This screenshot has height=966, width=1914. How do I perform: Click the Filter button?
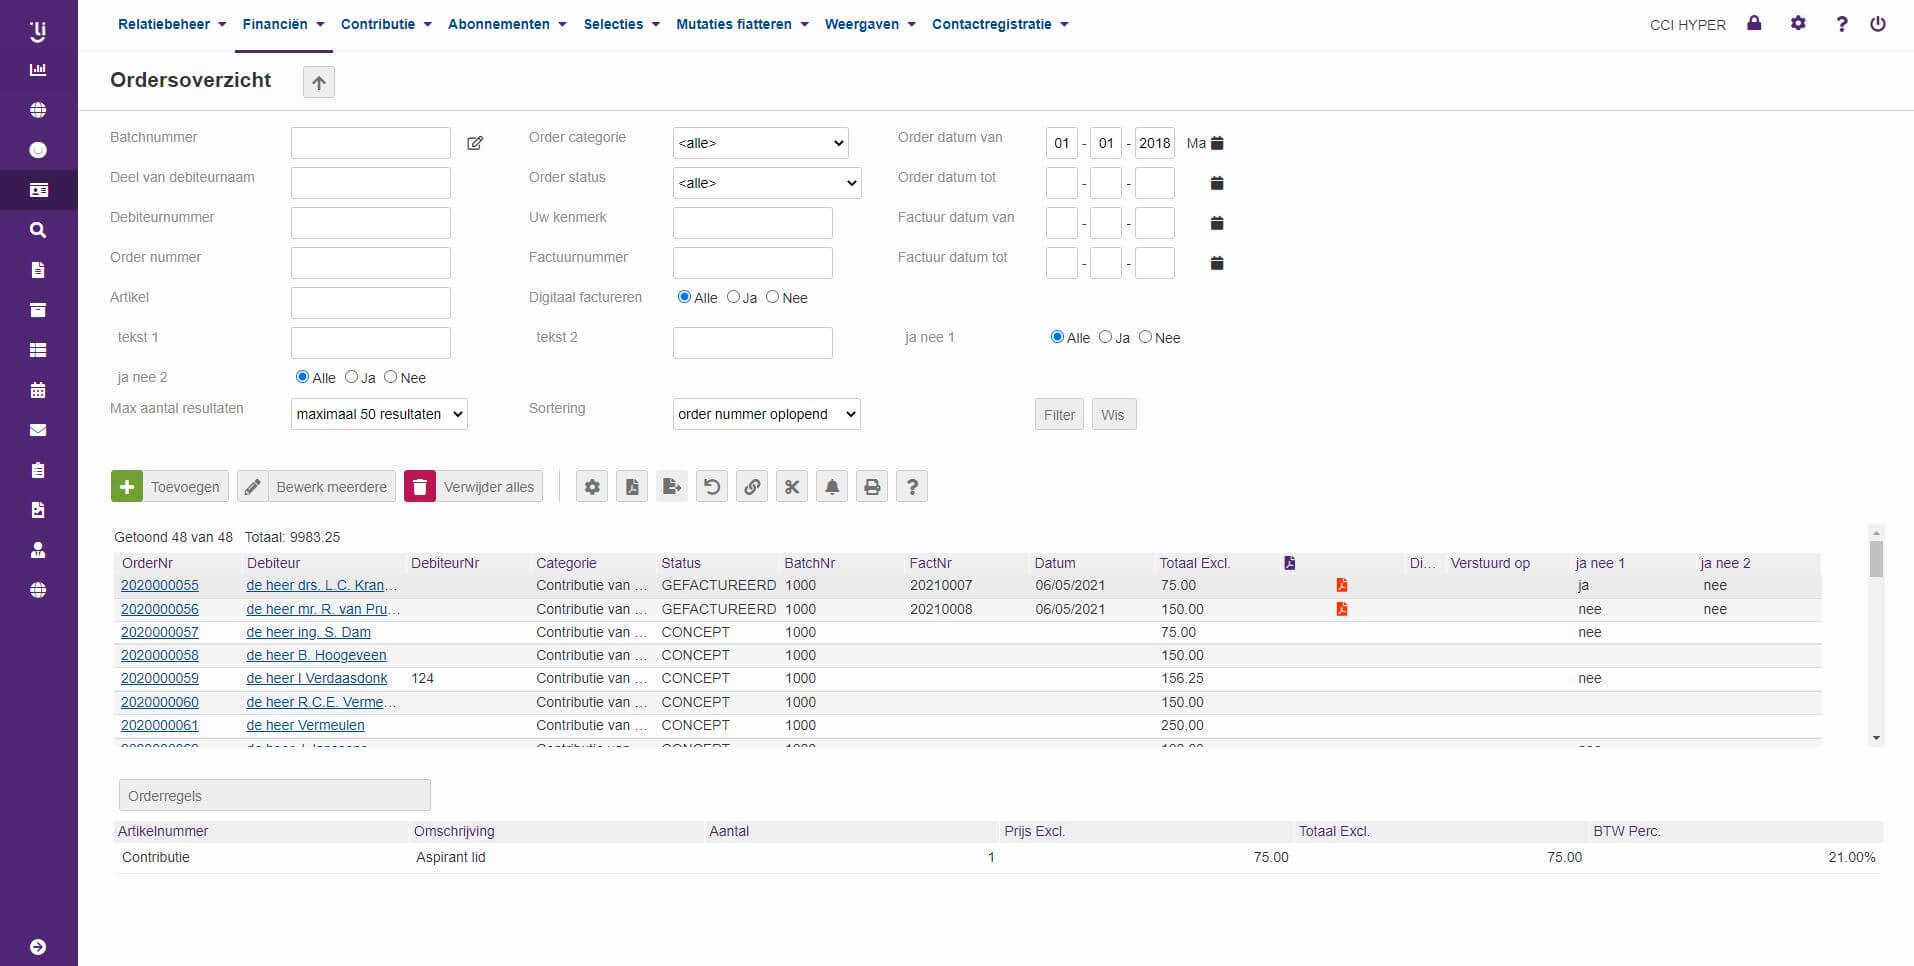tap(1059, 415)
